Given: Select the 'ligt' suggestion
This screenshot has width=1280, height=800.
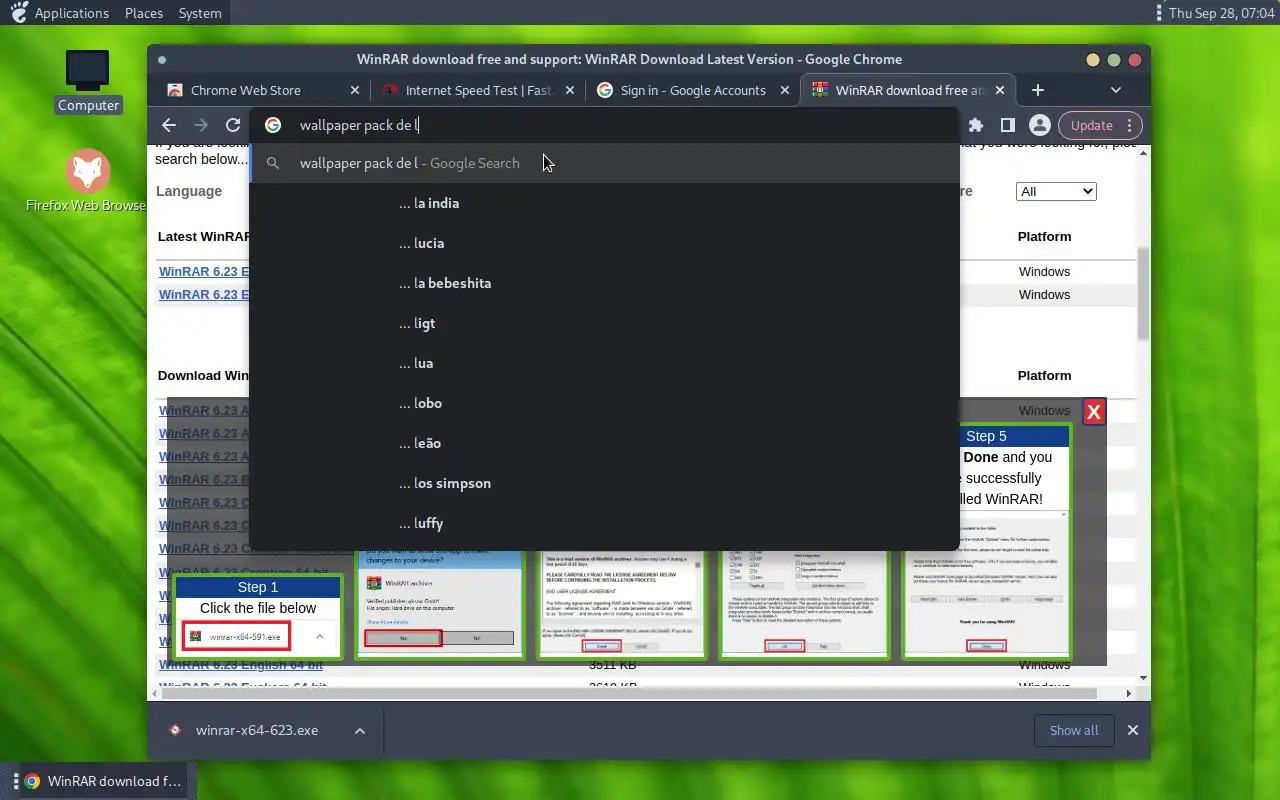Looking at the screenshot, I should pos(604,323).
